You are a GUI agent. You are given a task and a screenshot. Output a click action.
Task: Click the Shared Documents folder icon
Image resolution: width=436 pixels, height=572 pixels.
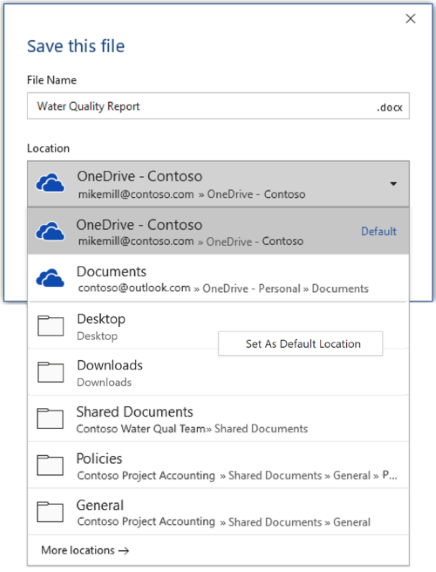click(50, 418)
